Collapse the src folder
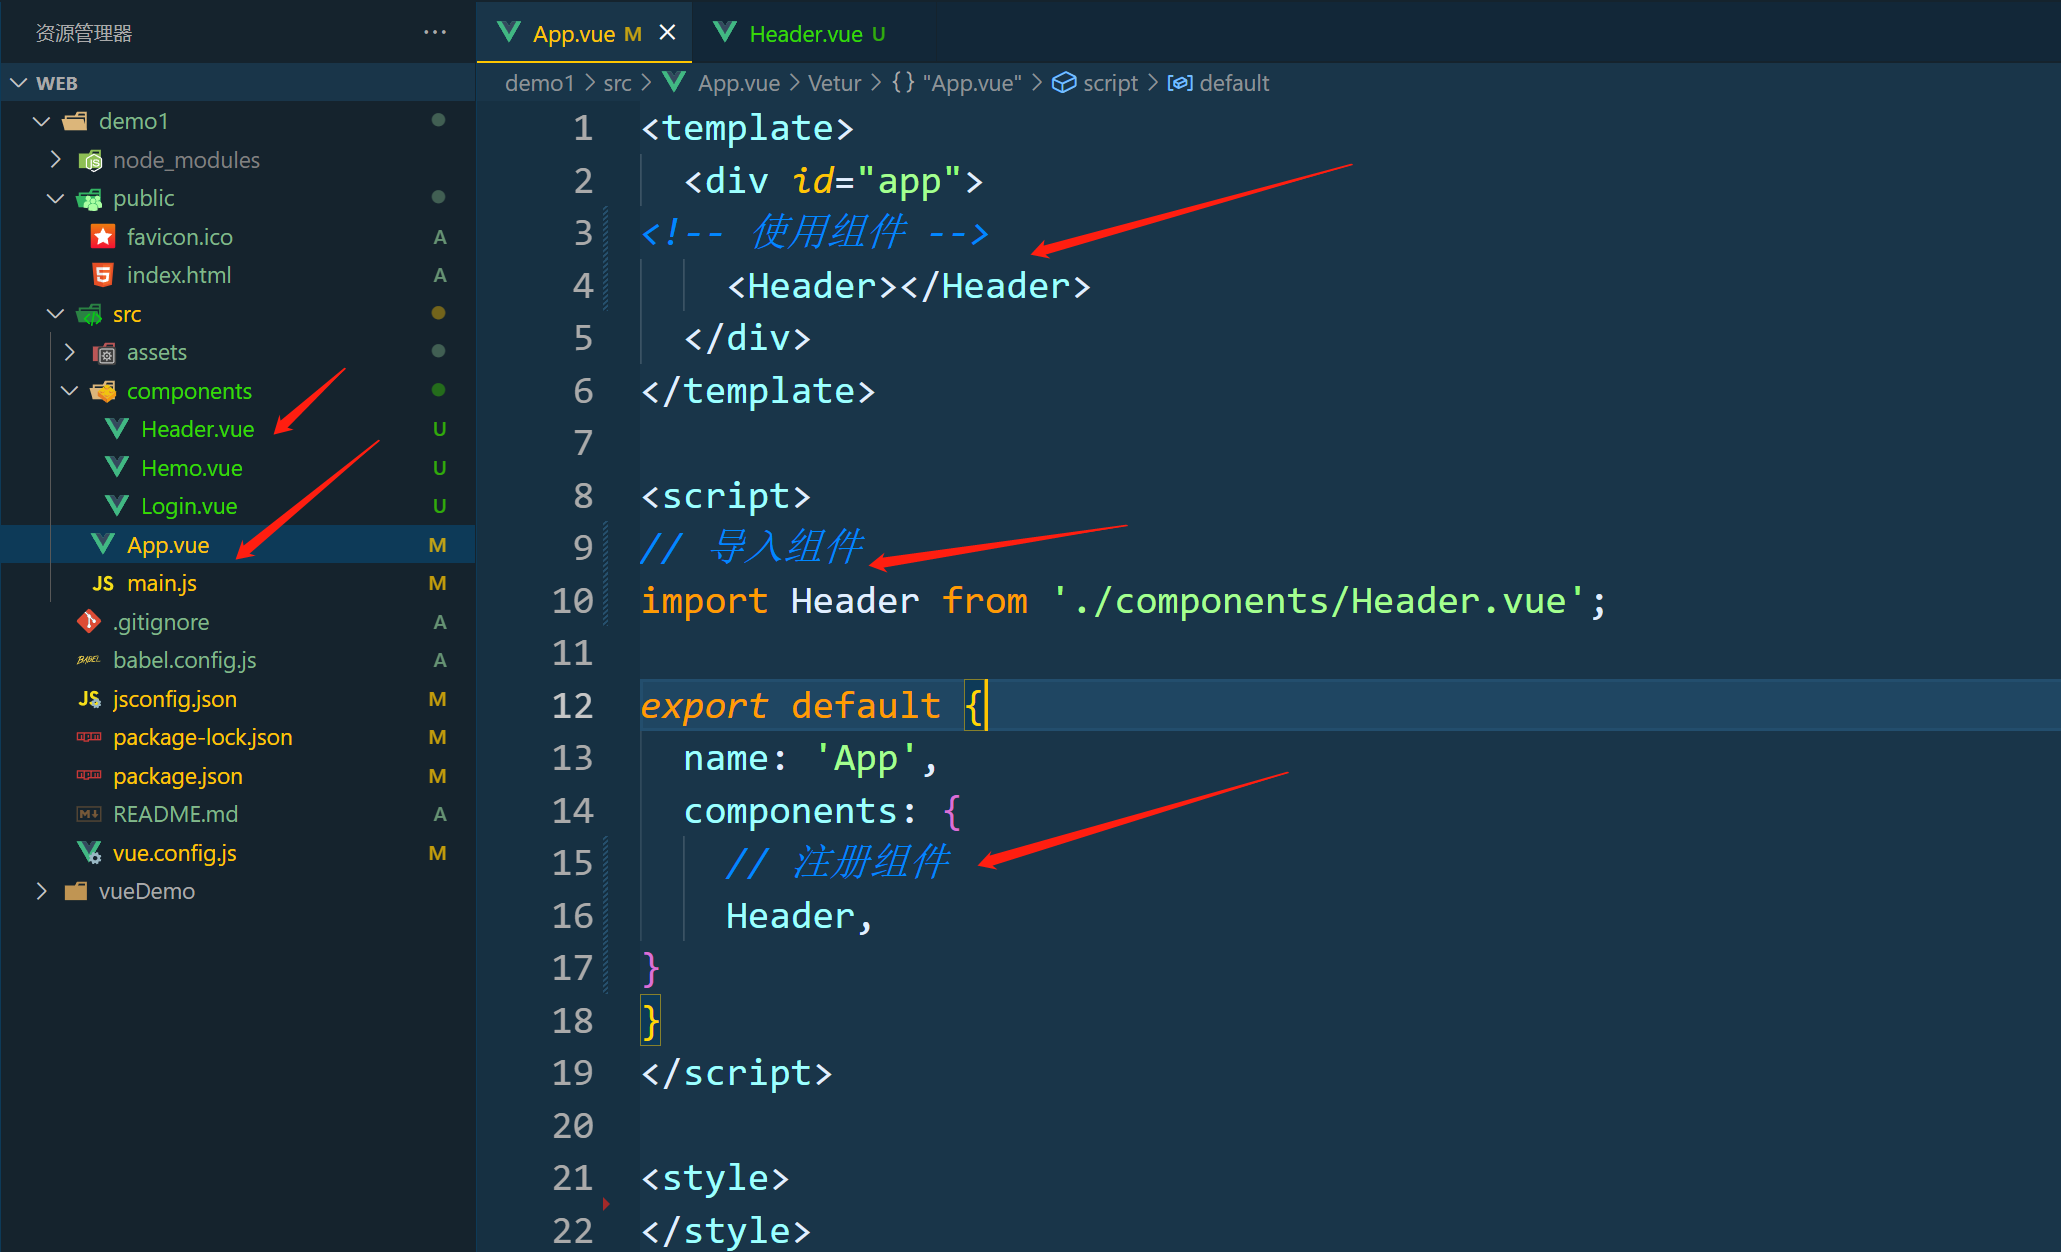The image size is (2061, 1252). (x=55, y=314)
